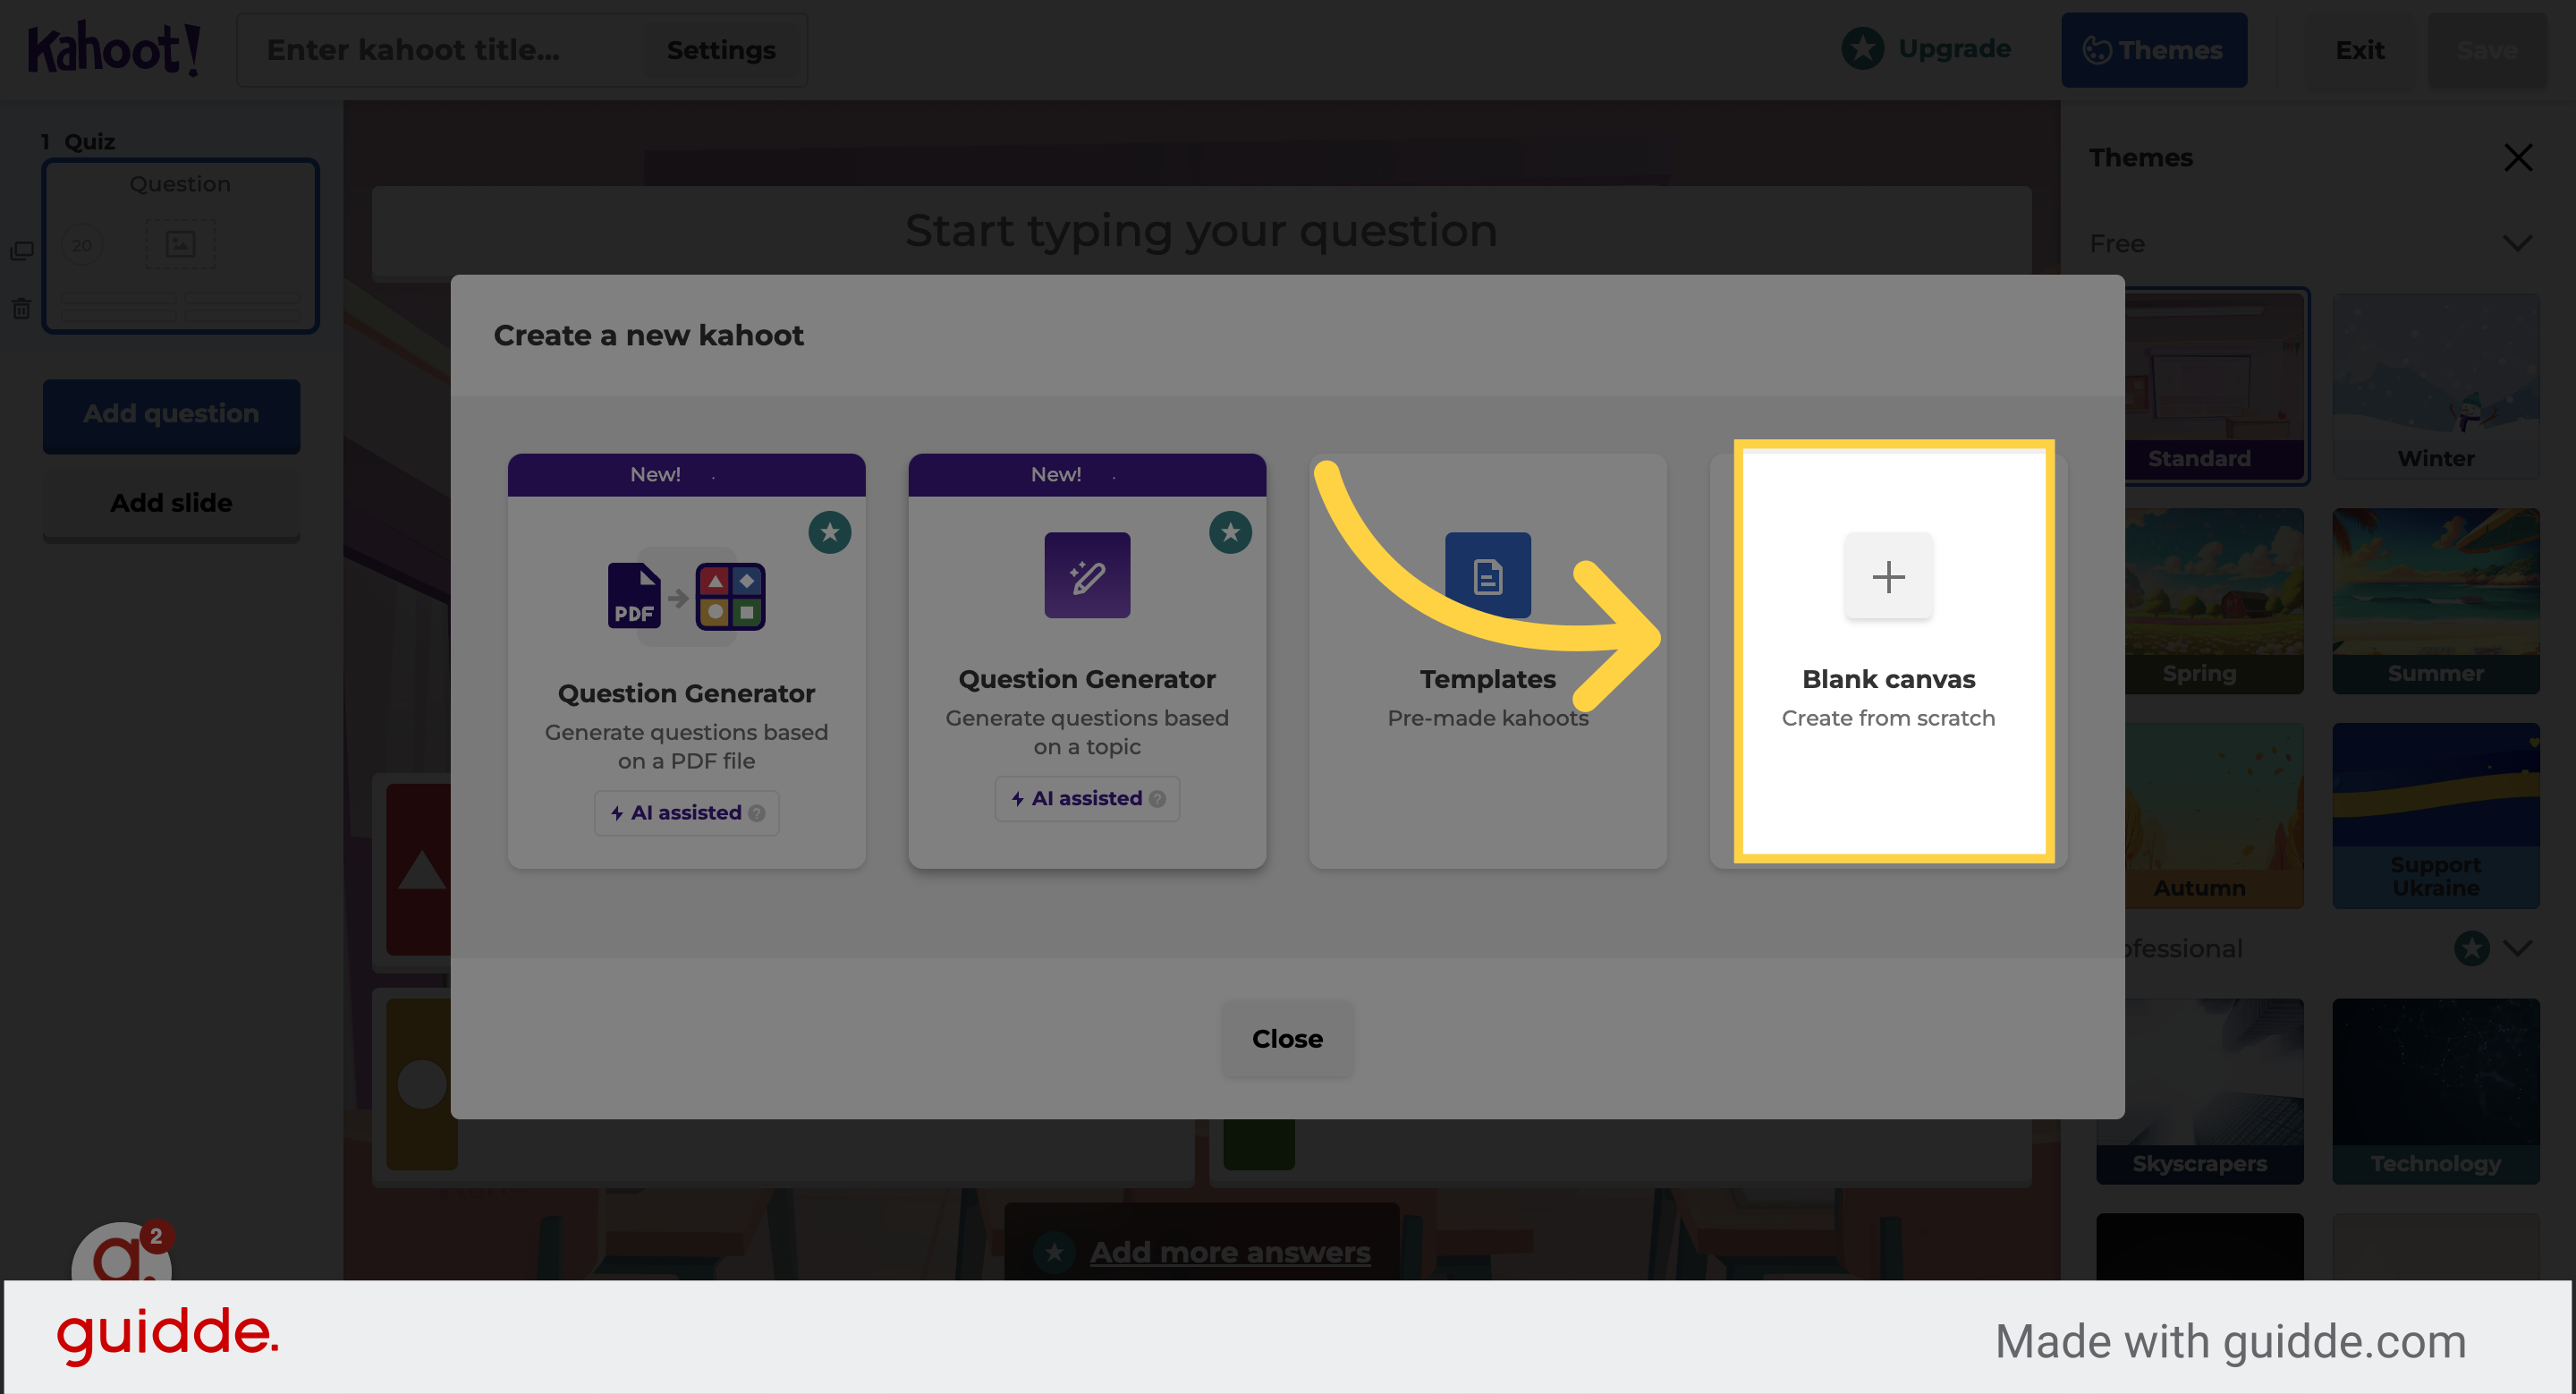Dismiss the Themes panel with the X

2518,157
